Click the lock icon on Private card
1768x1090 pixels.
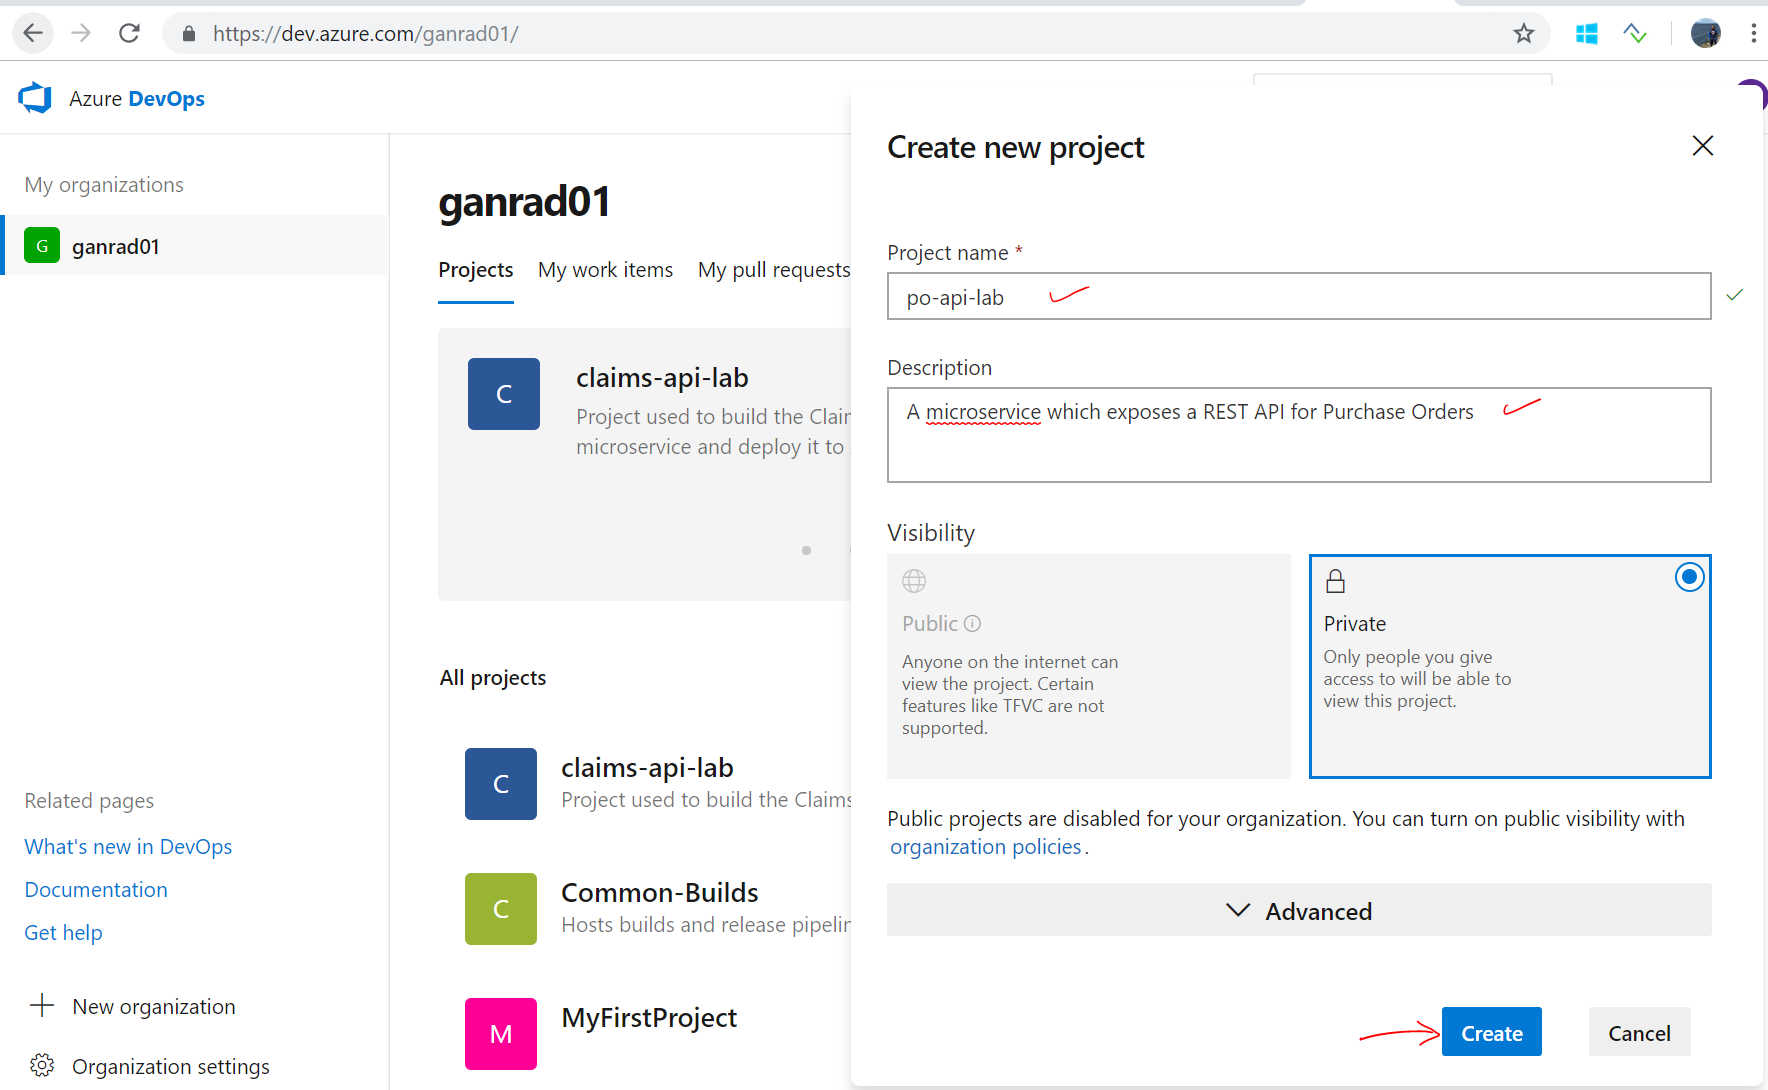1336,581
